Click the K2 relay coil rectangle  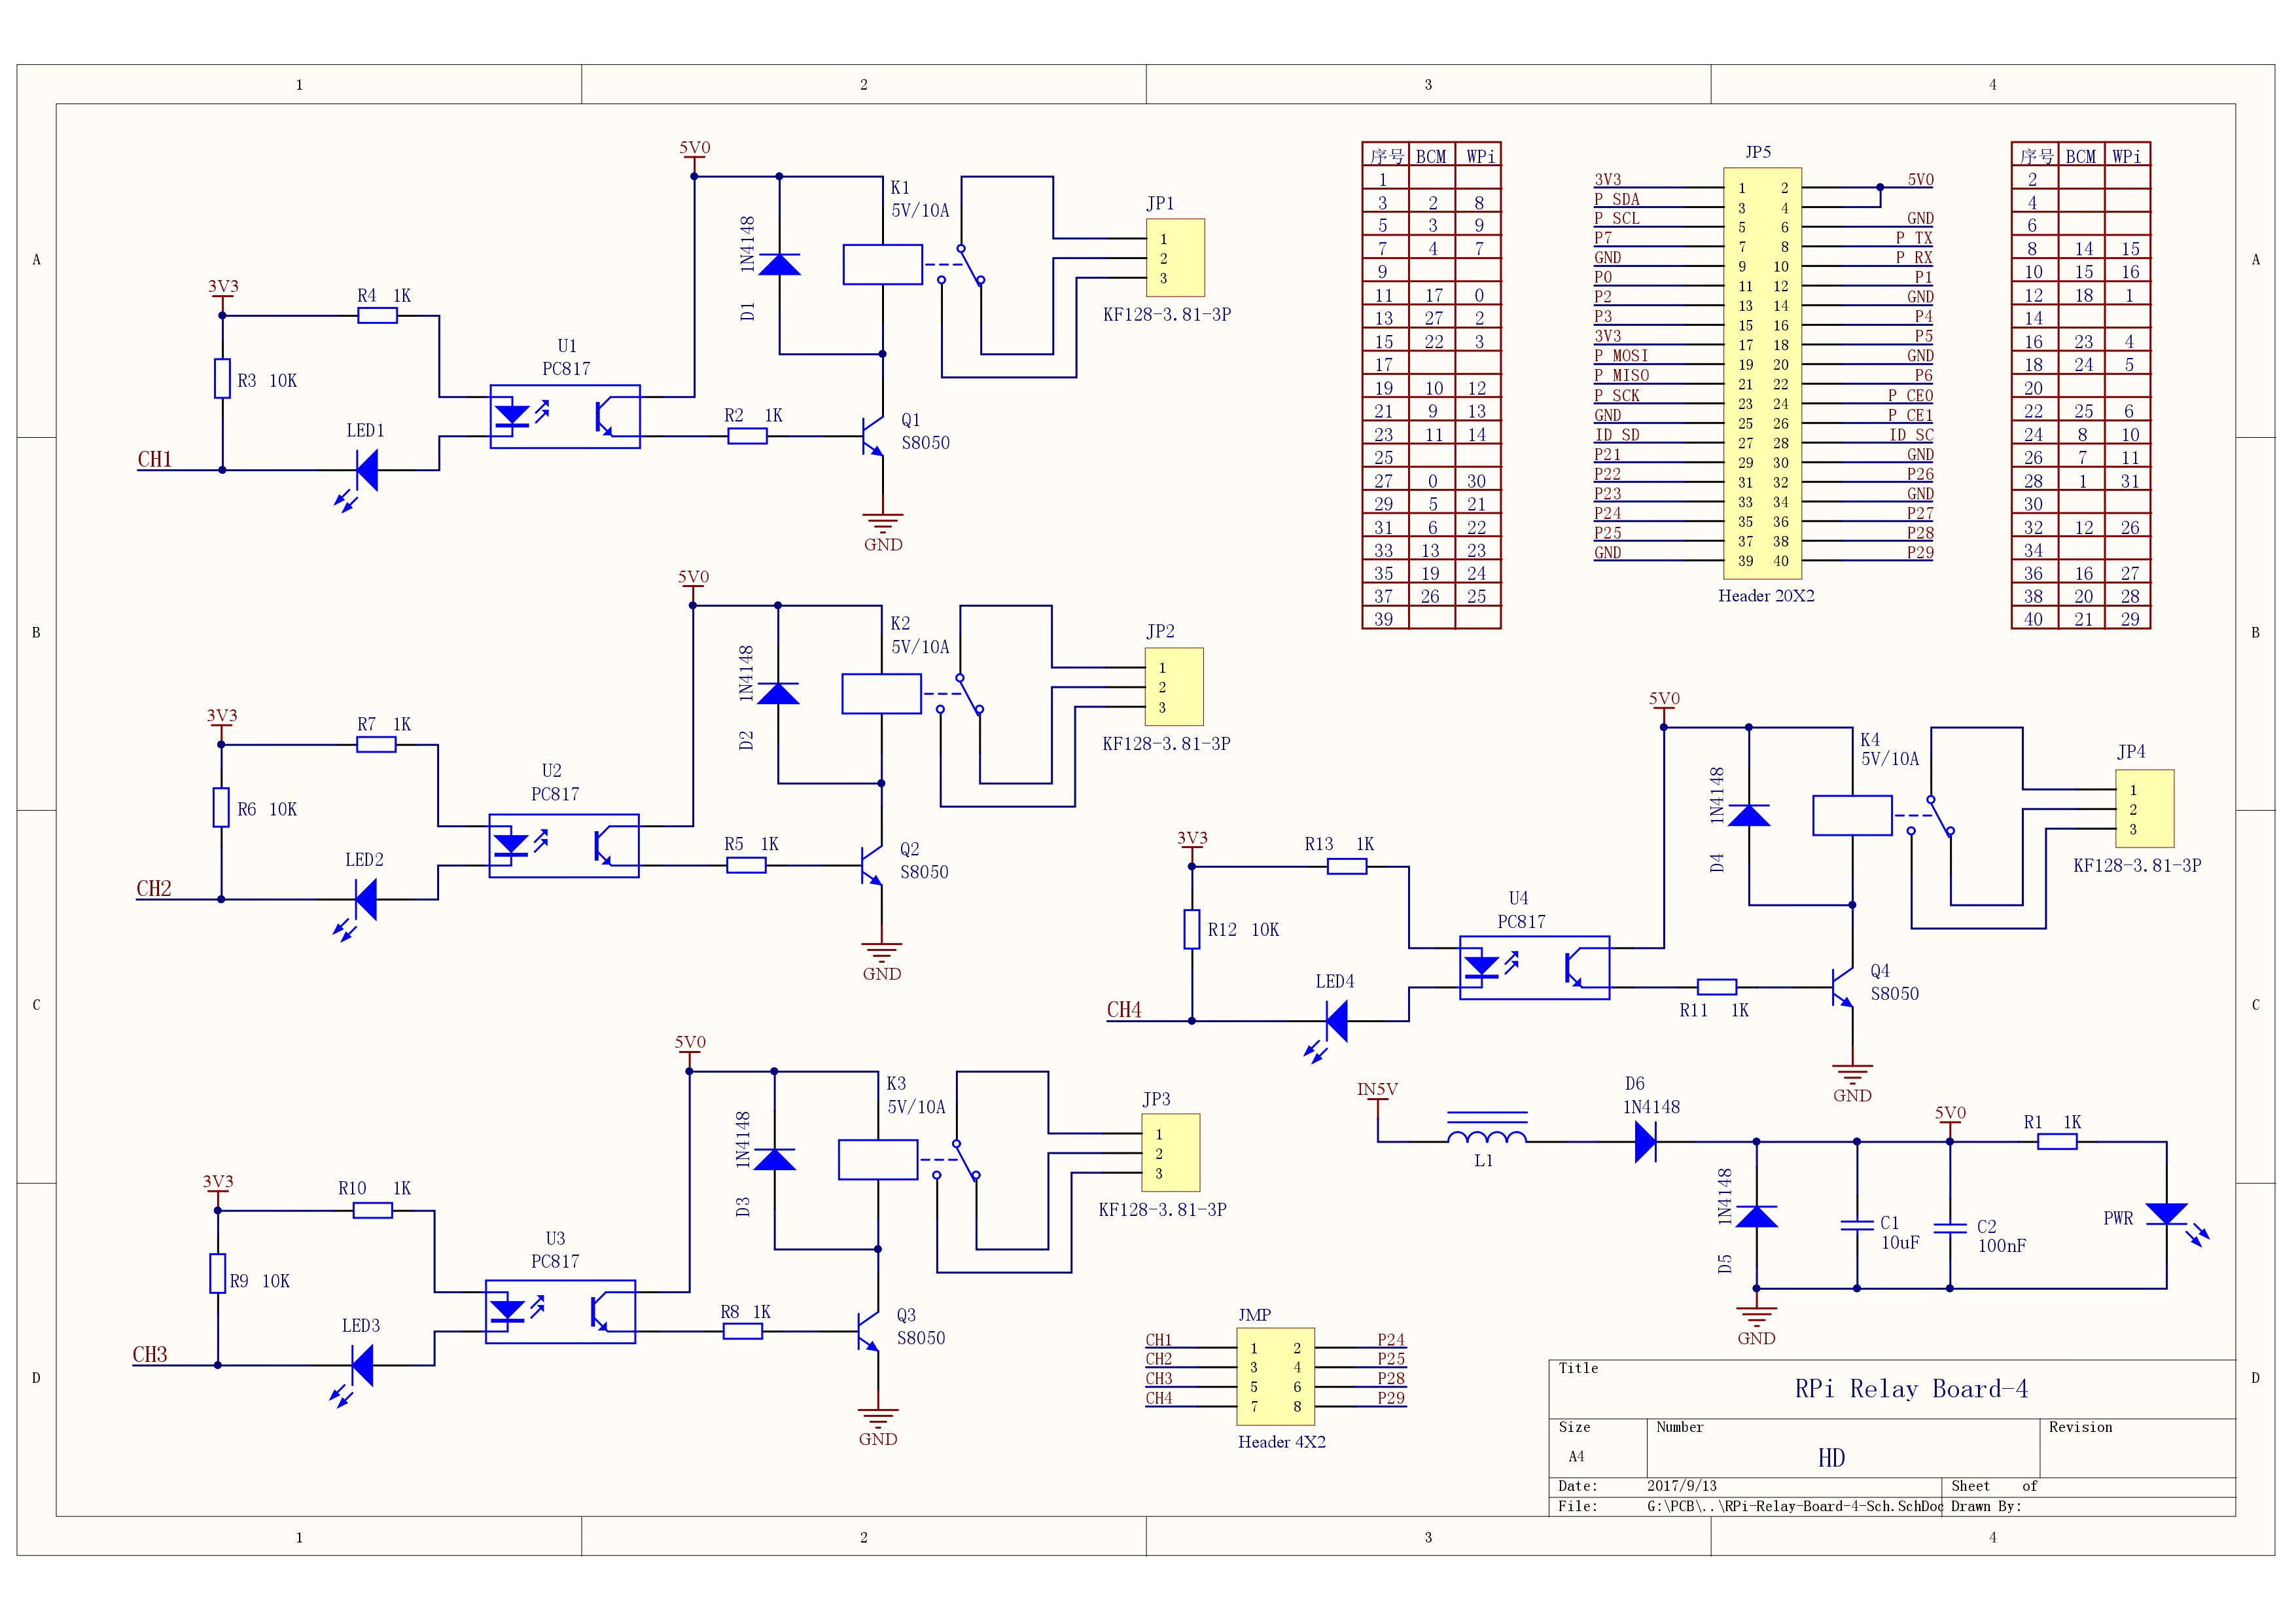881,693
